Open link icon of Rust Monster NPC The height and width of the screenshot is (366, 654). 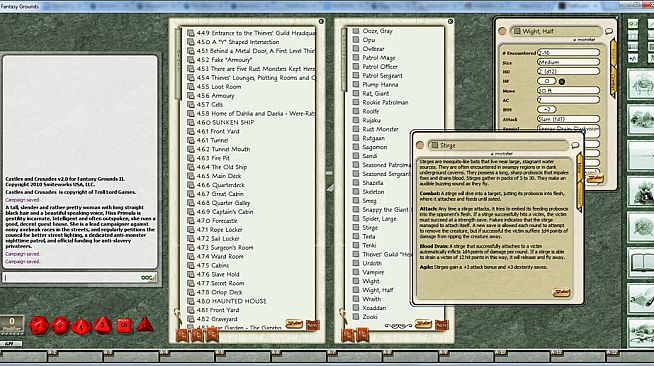click(356, 129)
